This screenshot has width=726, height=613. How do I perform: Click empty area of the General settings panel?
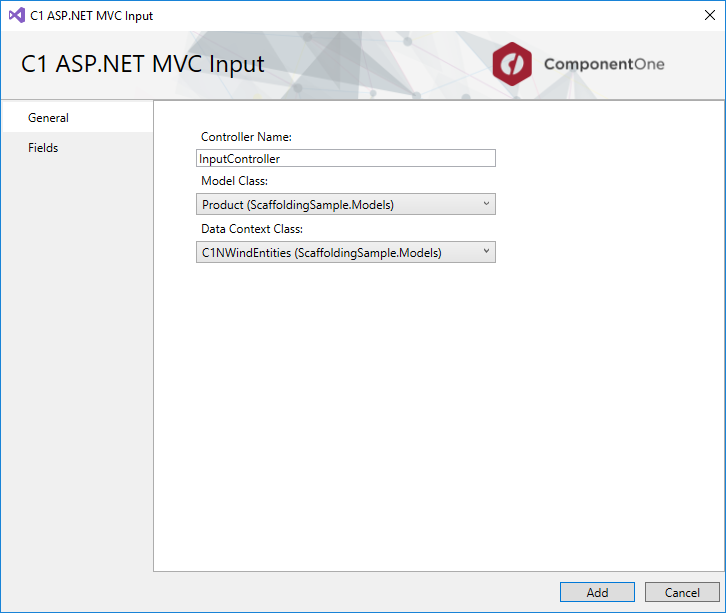[x=440, y=420]
